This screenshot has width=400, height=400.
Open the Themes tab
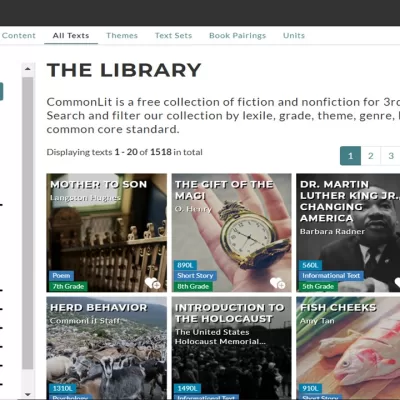[122, 36]
